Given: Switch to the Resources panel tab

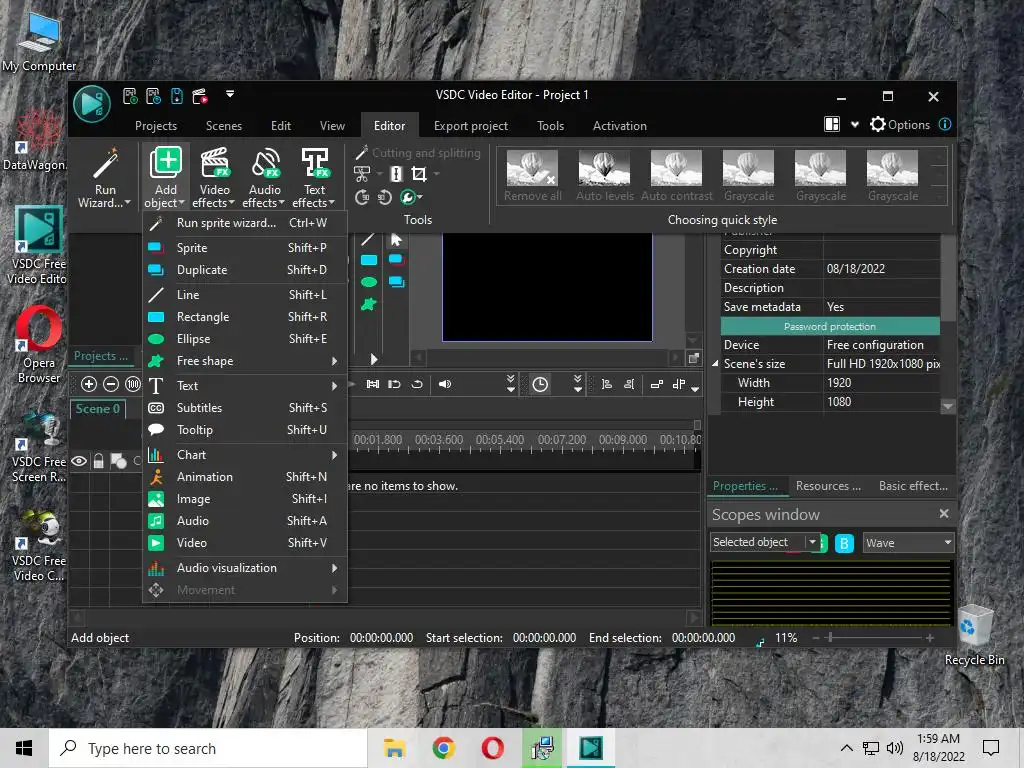Looking at the screenshot, I should (x=828, y=486).
